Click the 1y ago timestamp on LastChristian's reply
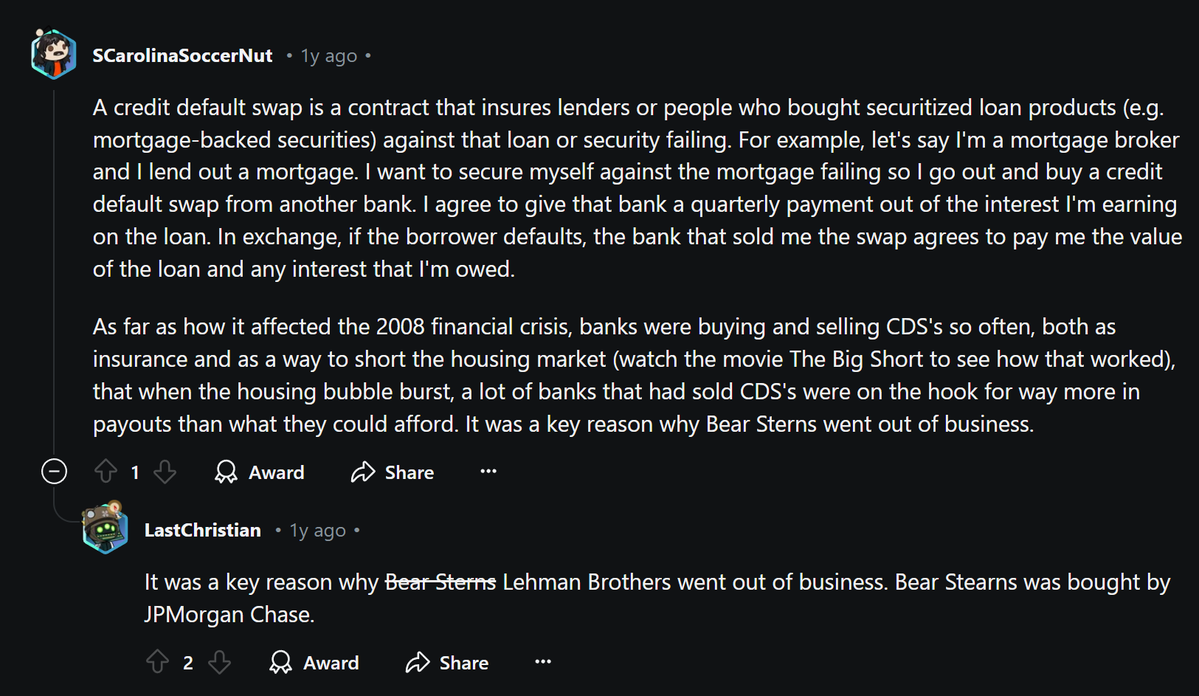Screen dimensions: 1199x696 [317, 530]
